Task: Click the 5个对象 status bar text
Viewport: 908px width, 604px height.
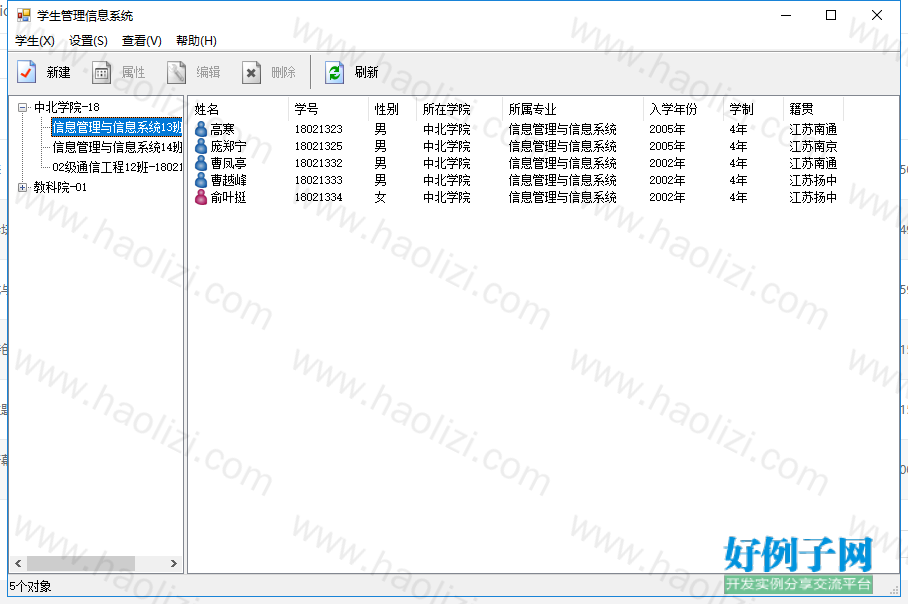Action: coord(30,587)
